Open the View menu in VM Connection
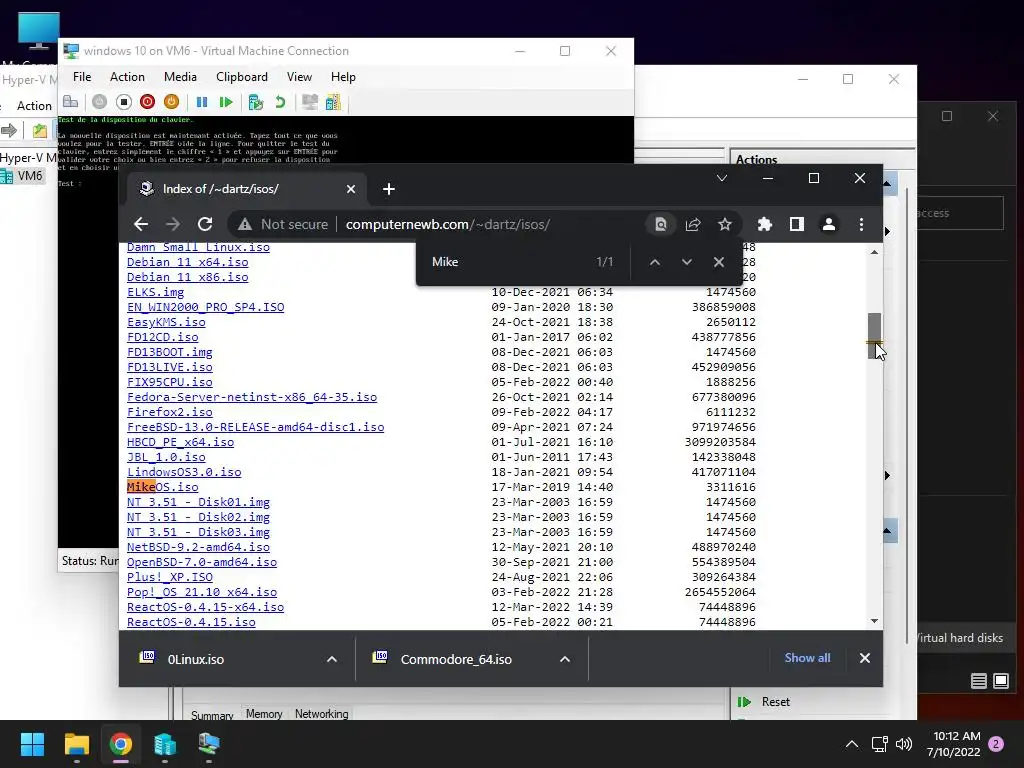Image resolution: width=1024 pixels, height=768 pixels. (x=299, y=77)
